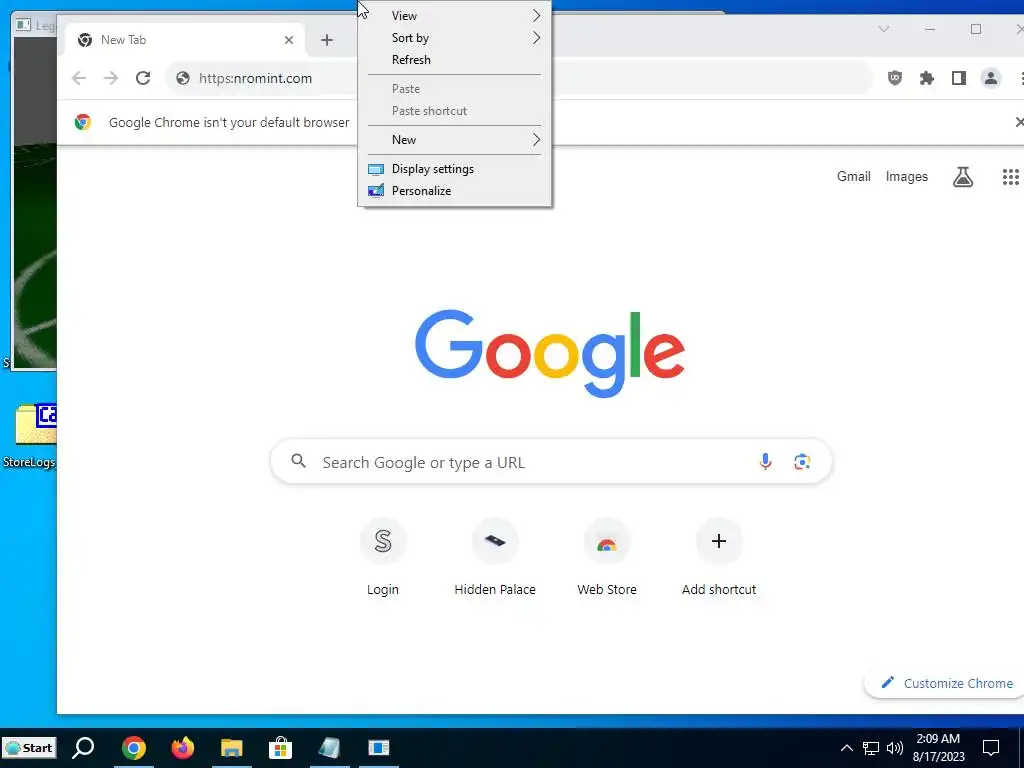The height and width of the screenshot is (768, 1024).
Task: Focus the Search Google or type a URL box
Action: point(551,462)
